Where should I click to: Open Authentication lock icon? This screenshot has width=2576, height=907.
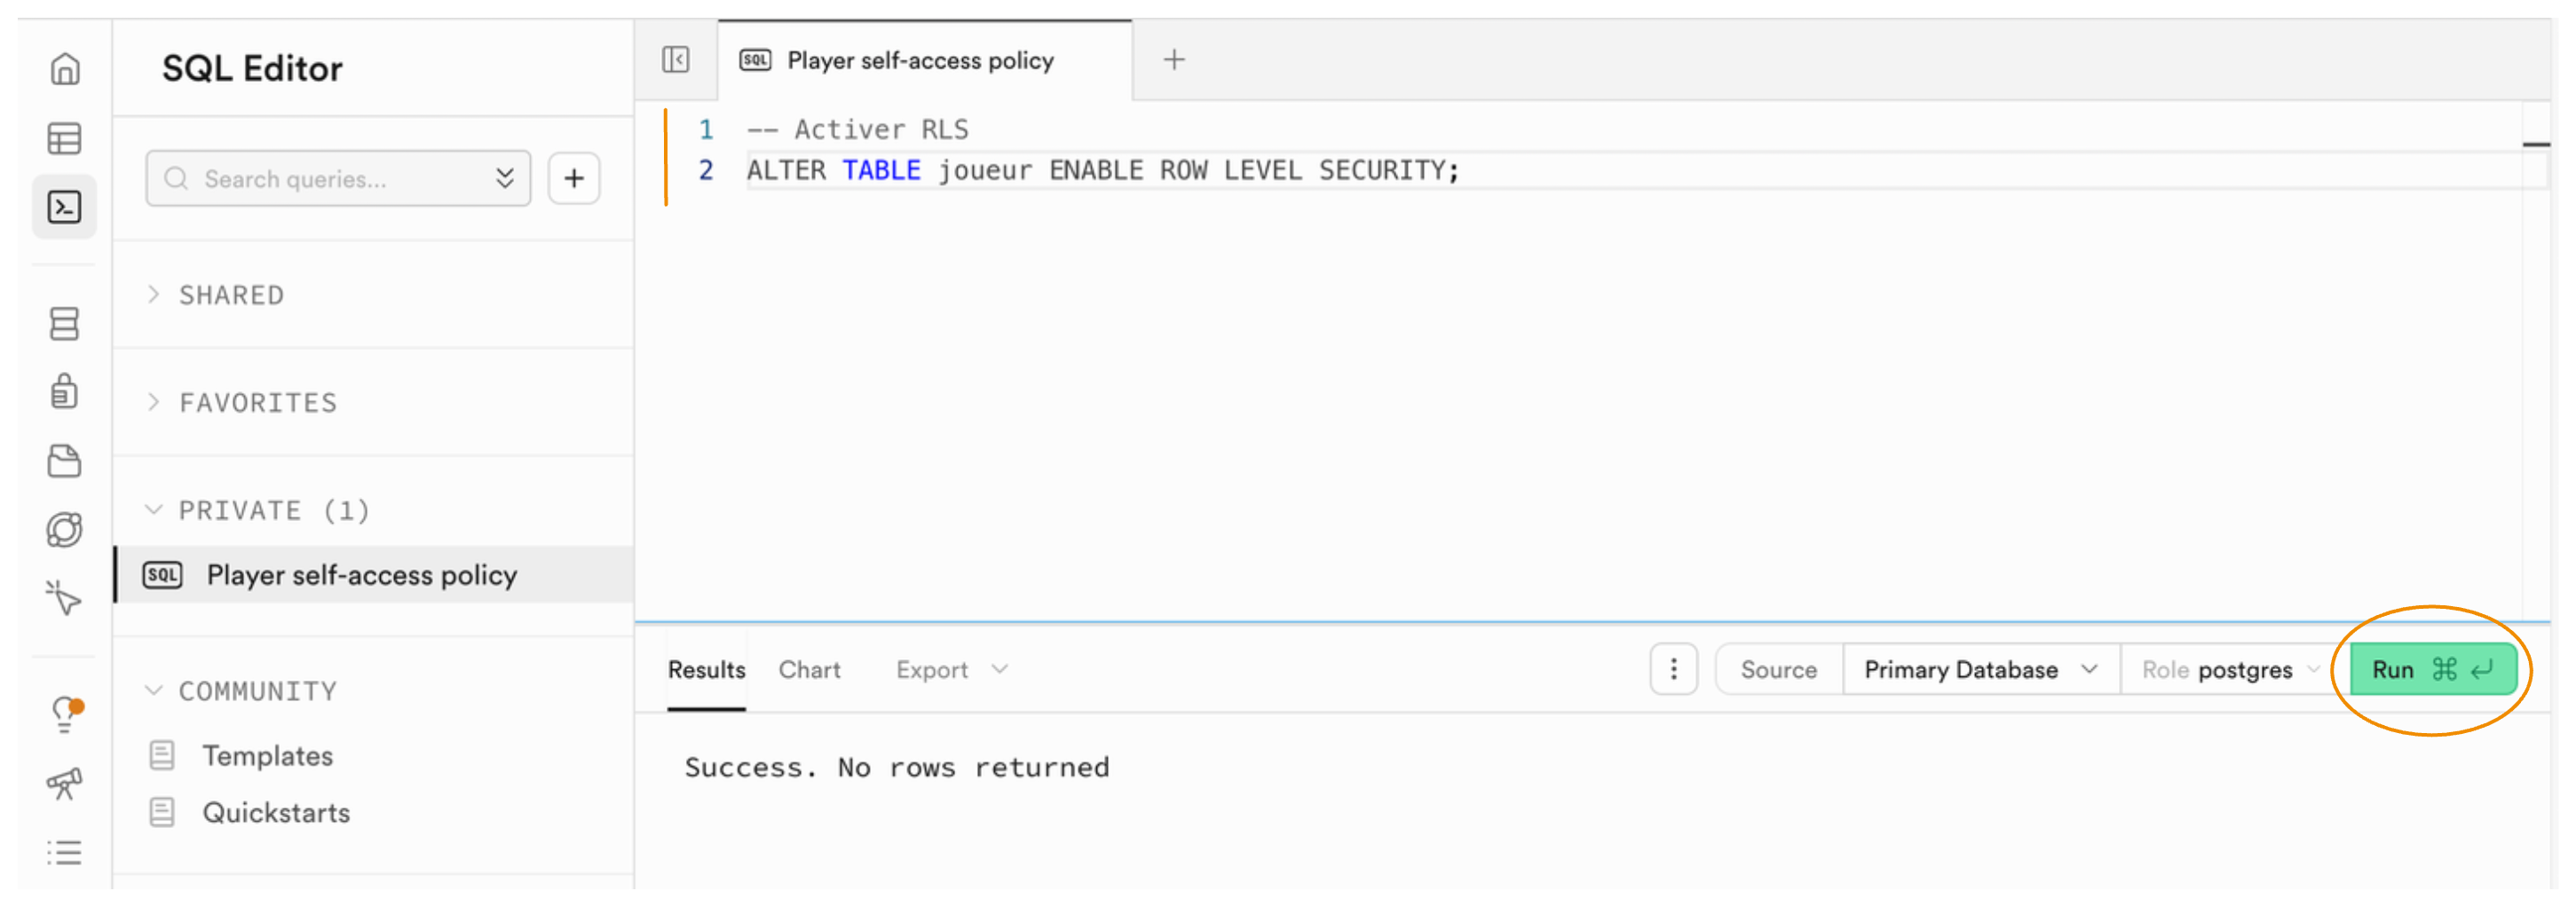(65, 391)
